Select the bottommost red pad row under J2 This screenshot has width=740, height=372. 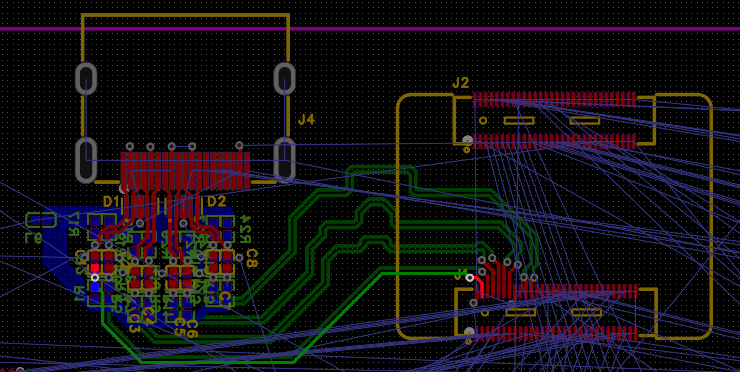click(x=555, y=334)
